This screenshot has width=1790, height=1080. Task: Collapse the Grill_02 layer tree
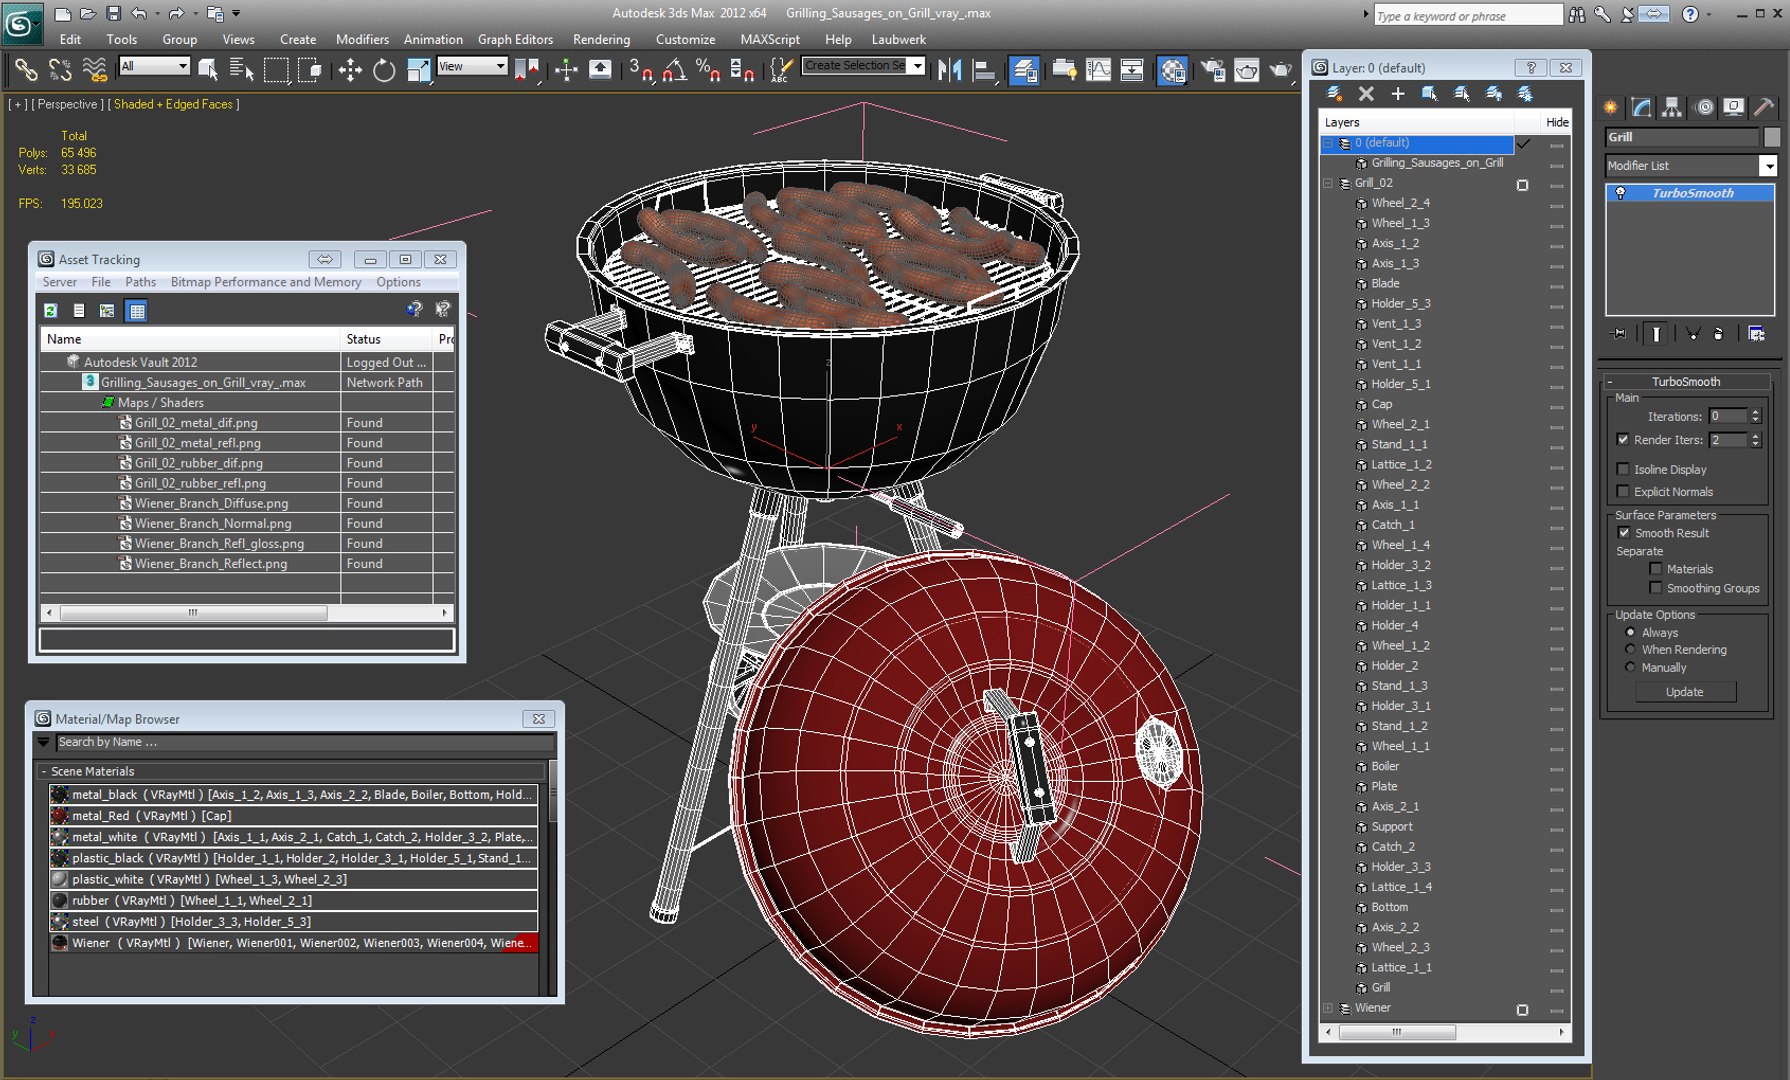[1328, 183]
